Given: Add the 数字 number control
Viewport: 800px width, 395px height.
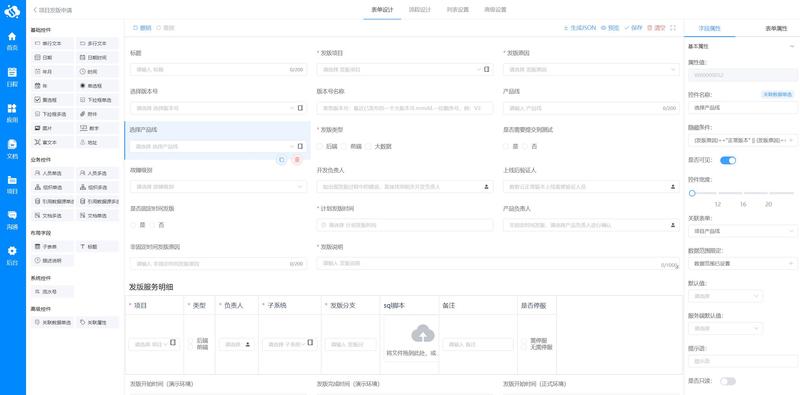Looking at the screenshot, I should pos(97,129).
